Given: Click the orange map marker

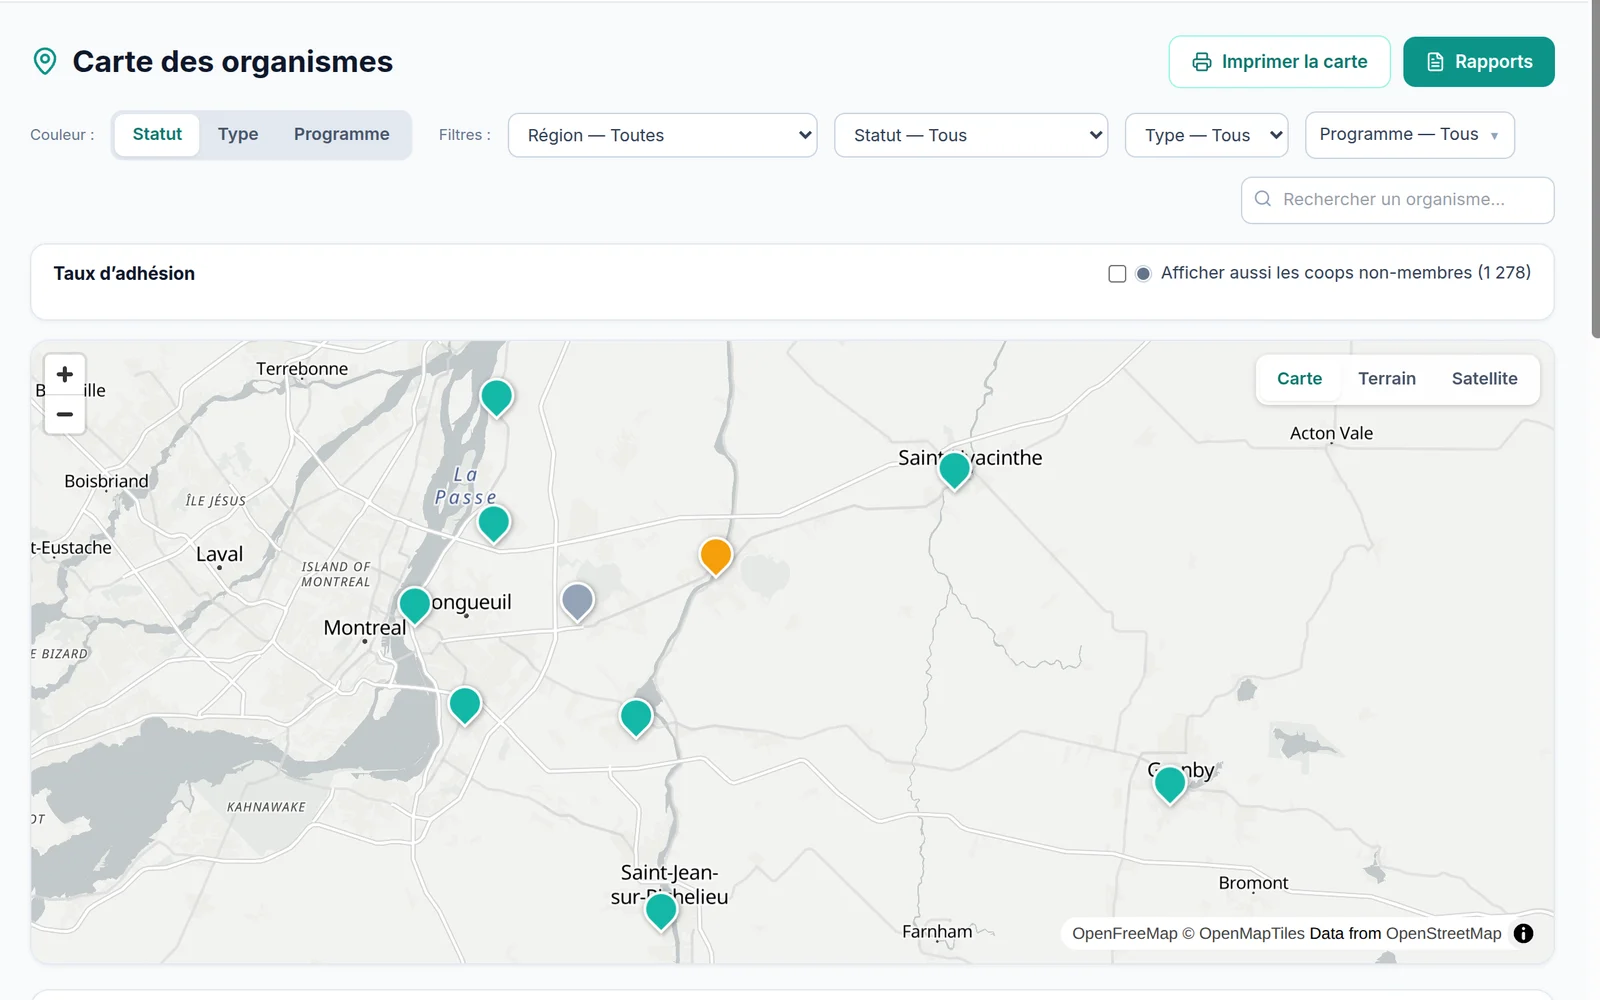Looking at the screenshot, I should (716, 556).
